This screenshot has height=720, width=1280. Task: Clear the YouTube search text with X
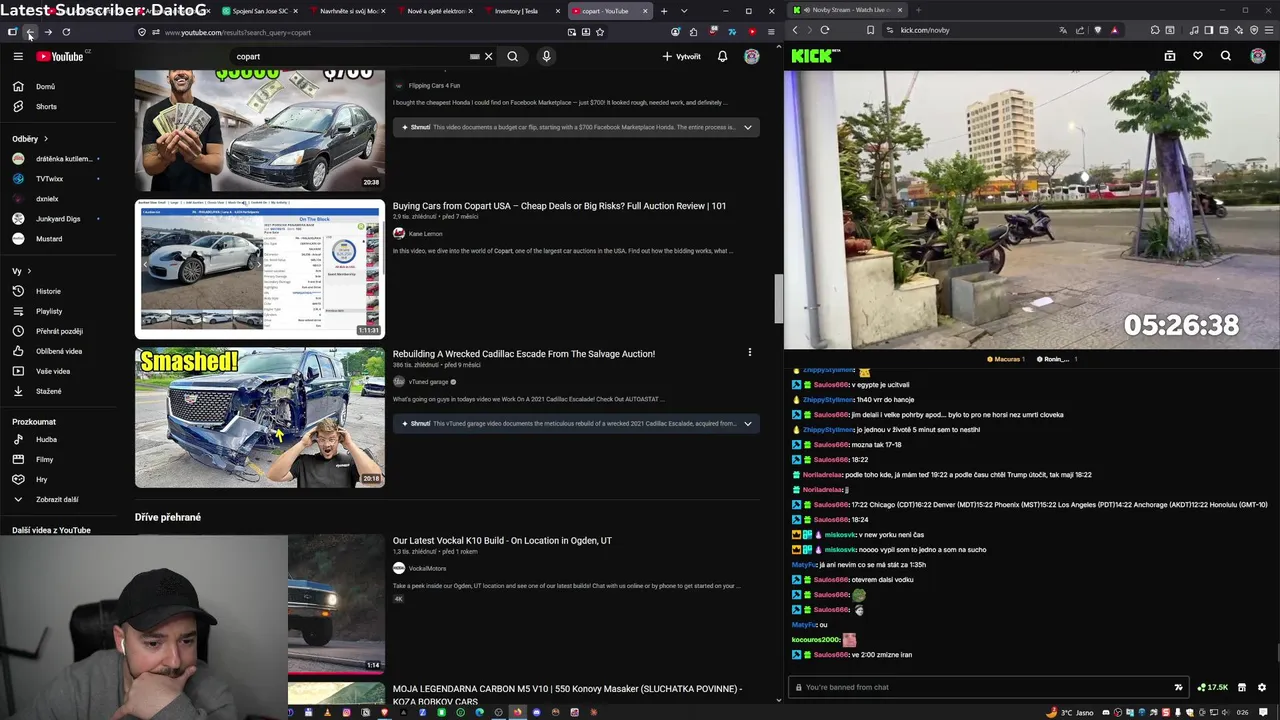tap(488, 56)
